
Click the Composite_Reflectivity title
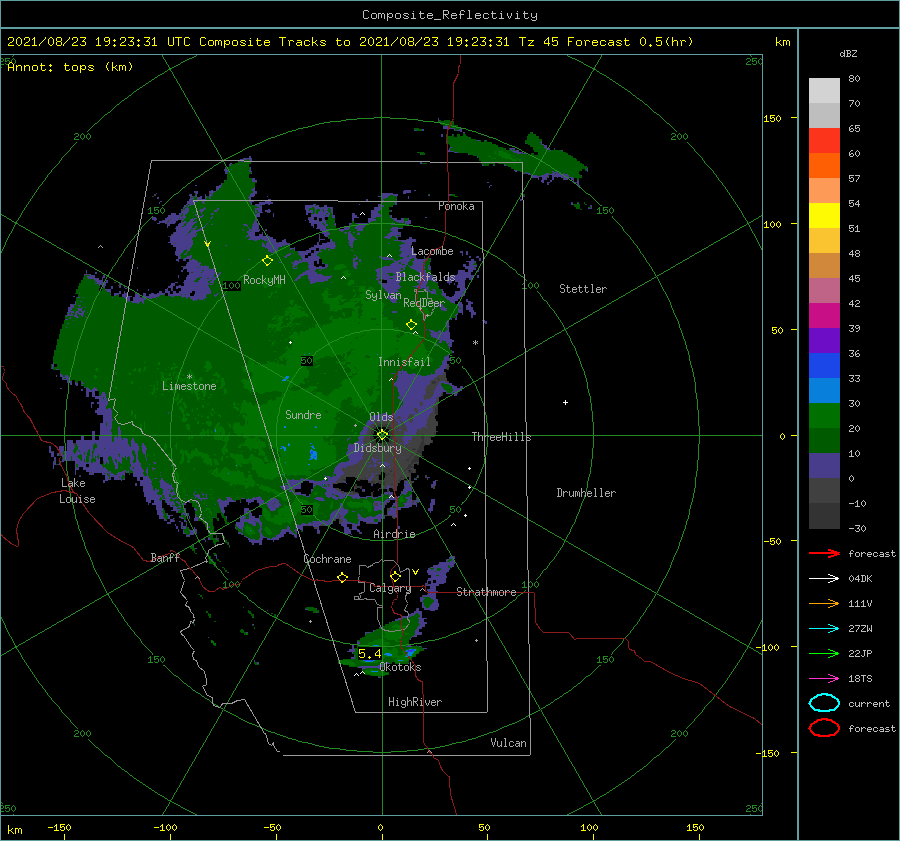[450, 15]
